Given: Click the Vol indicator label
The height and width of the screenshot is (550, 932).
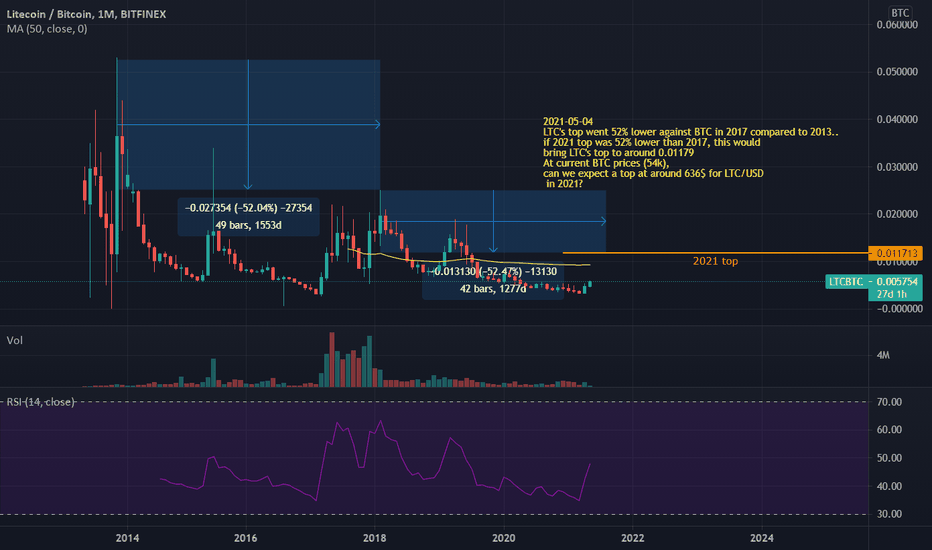Looking at the screenshot, I should click(x=15, y=340).
